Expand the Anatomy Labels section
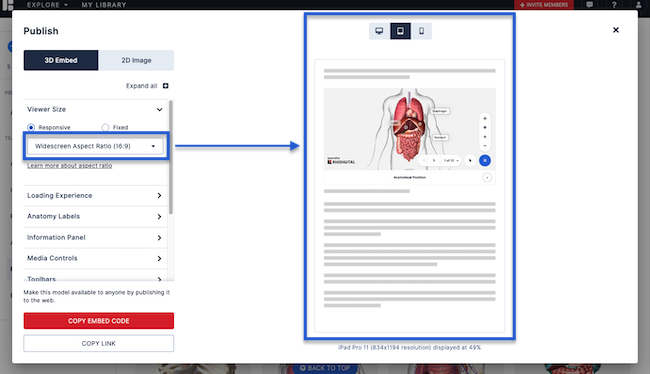This screenshot has width=650, height=374. 95,216
